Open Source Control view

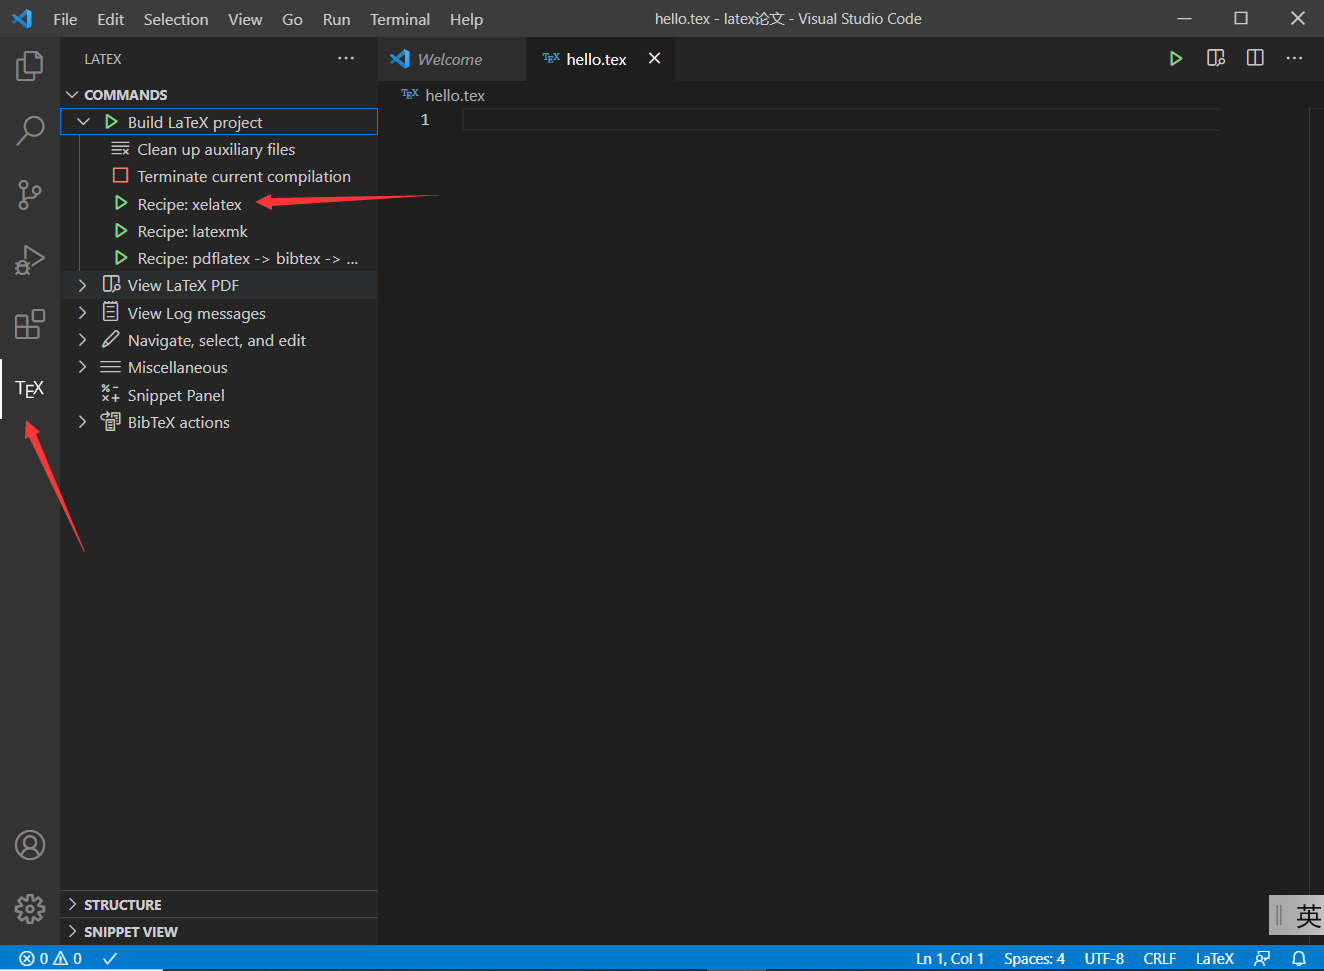[x=29, y=195]
